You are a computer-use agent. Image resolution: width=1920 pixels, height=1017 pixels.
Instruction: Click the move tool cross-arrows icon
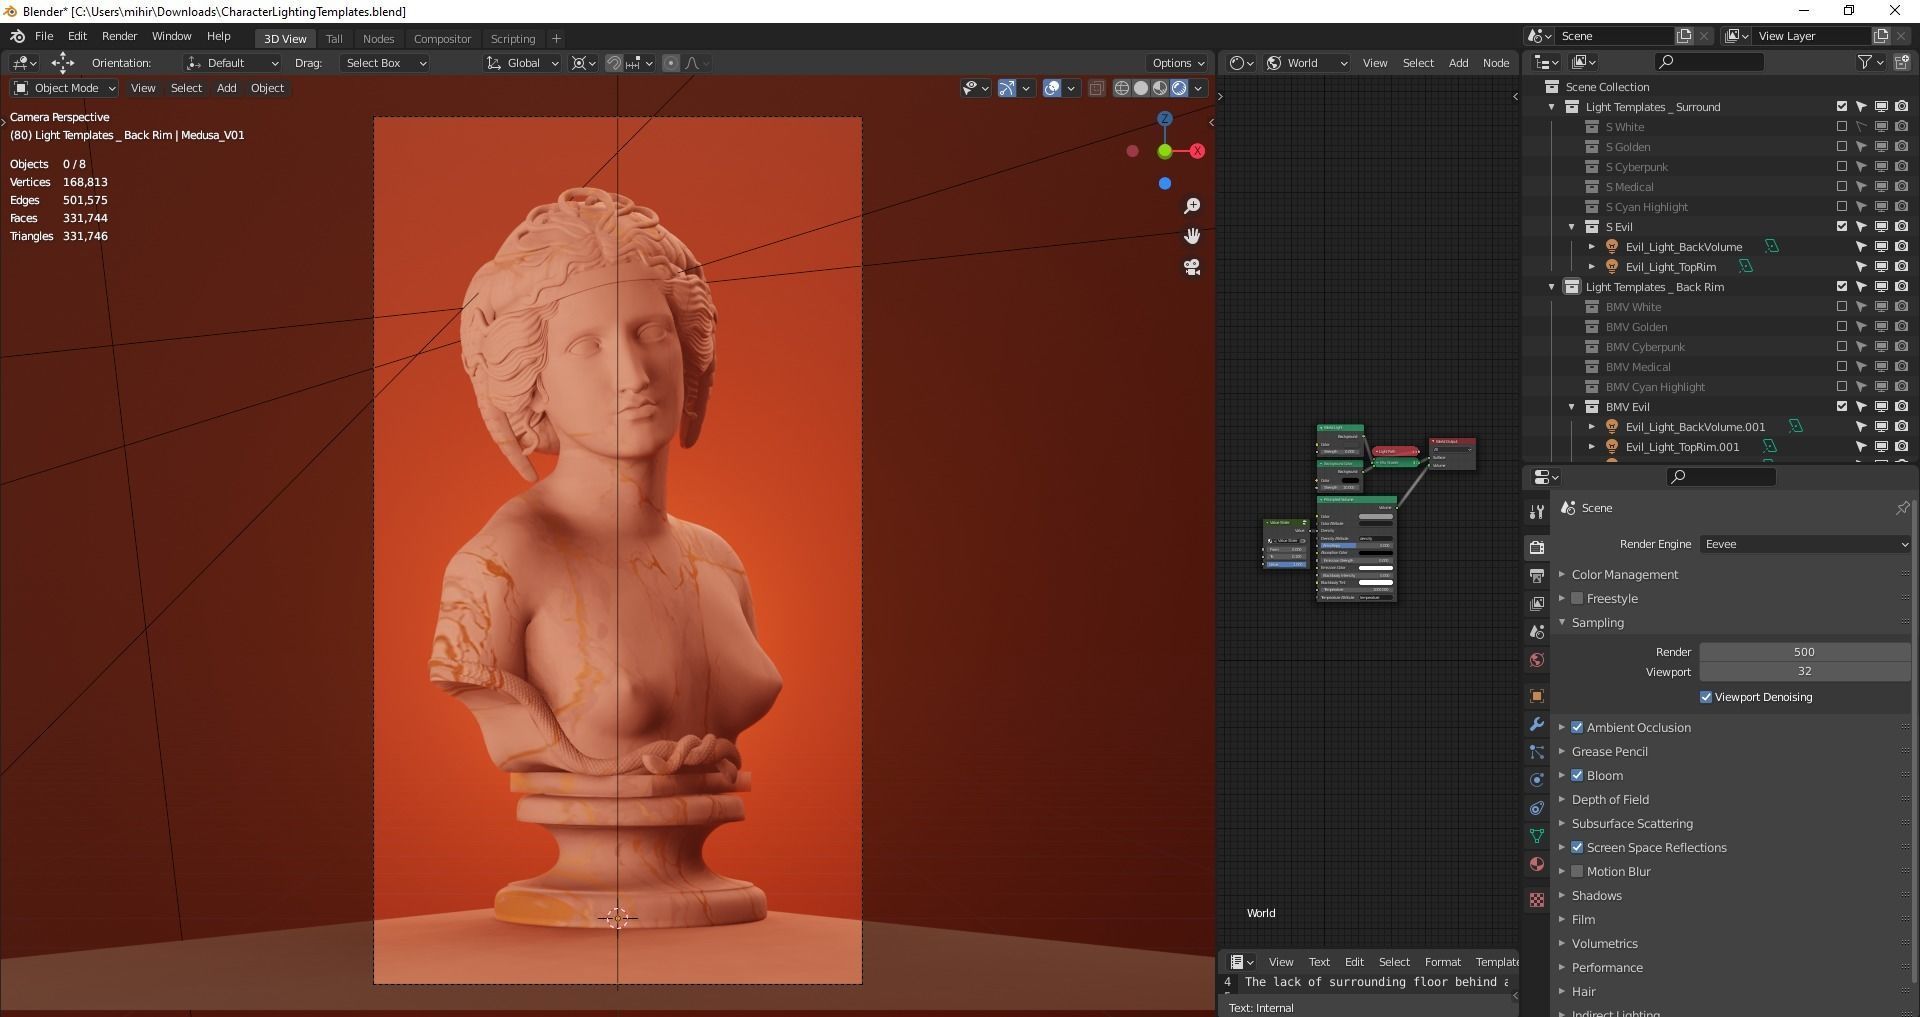[62, 62]
